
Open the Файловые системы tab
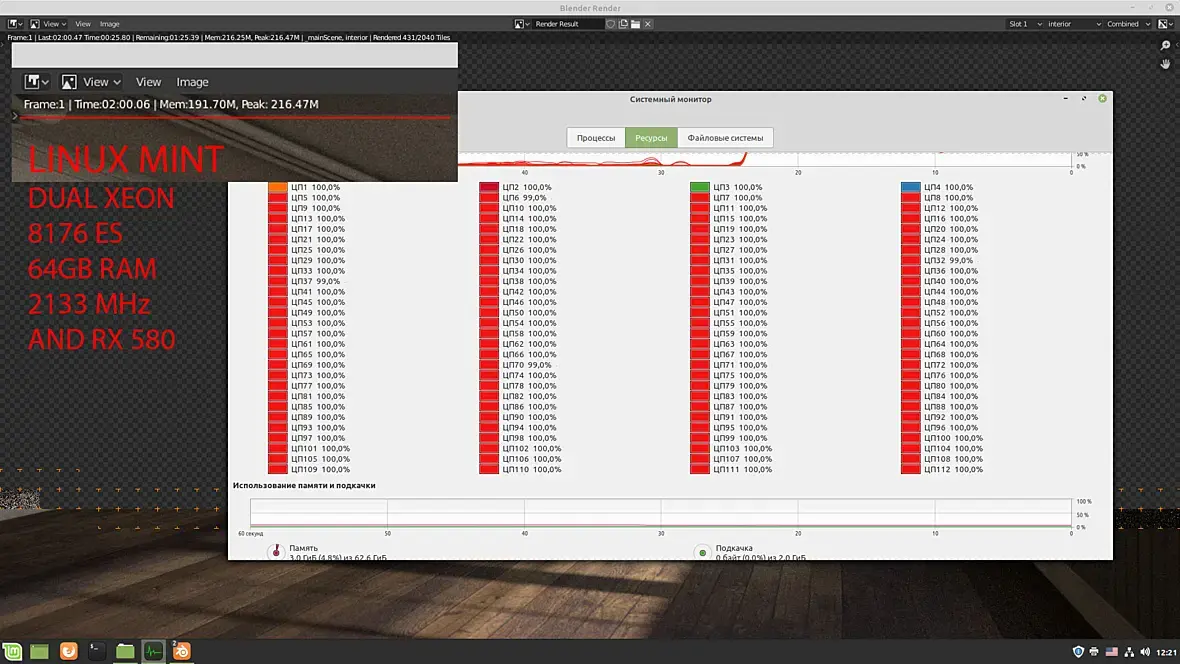click(725, 138)
